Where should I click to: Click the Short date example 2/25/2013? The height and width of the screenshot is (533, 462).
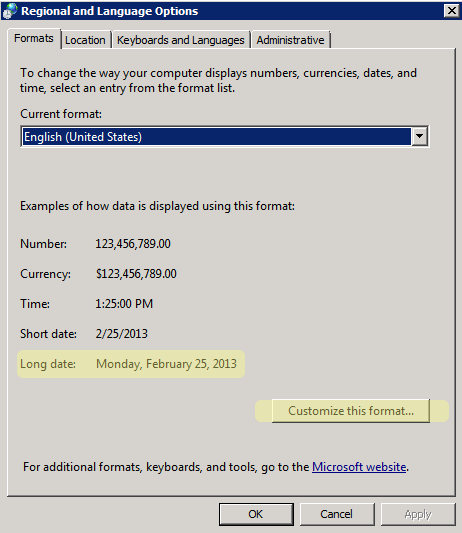coord(122,333)
